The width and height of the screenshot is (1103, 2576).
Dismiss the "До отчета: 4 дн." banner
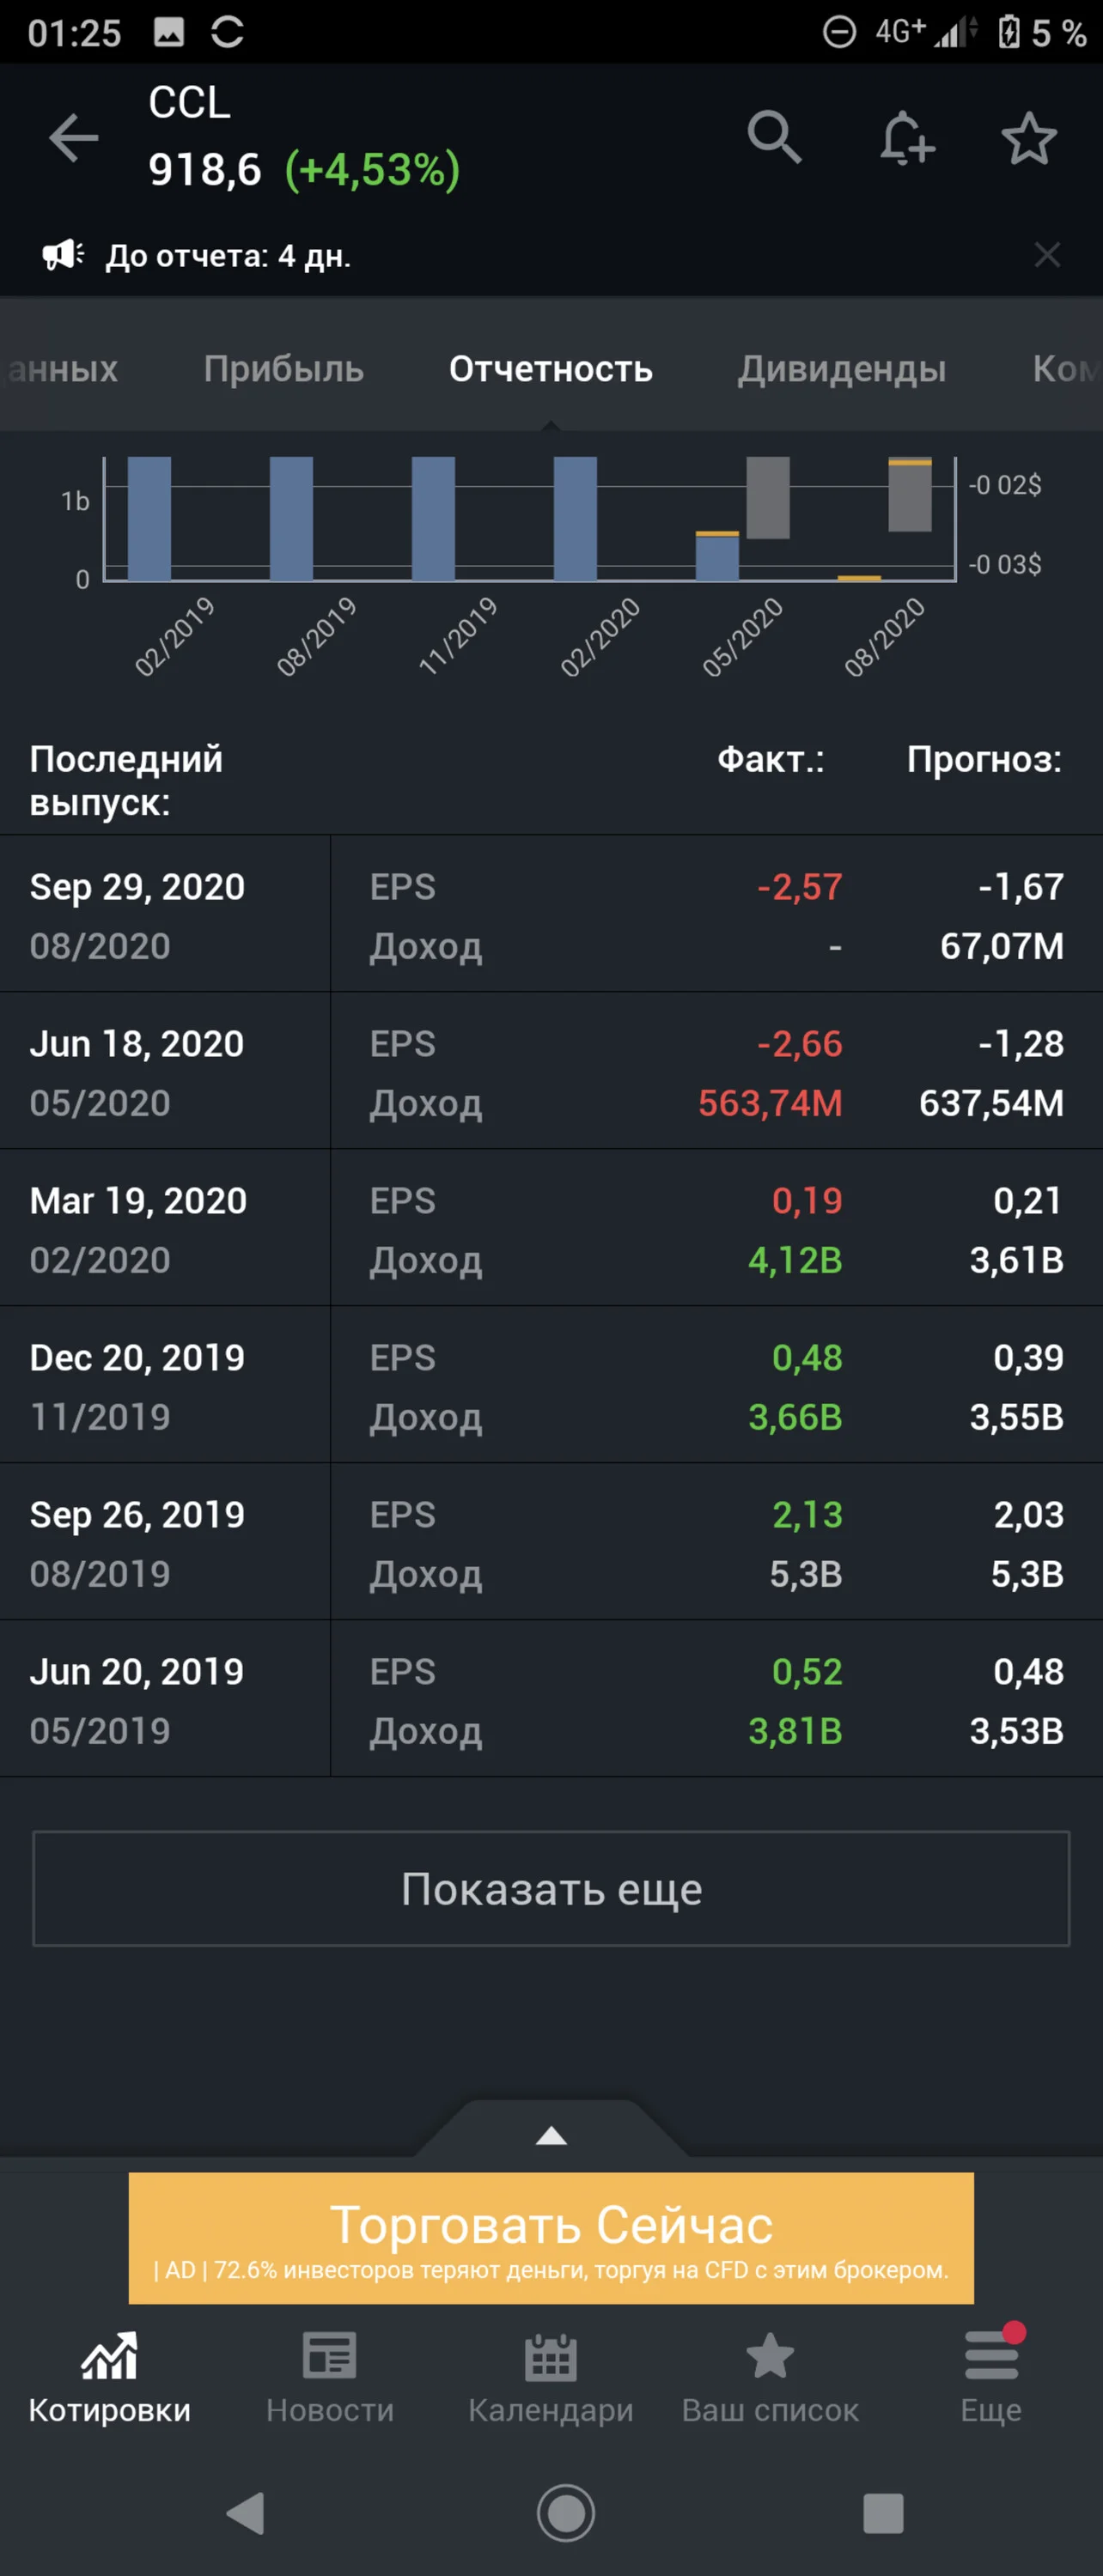1047,255
